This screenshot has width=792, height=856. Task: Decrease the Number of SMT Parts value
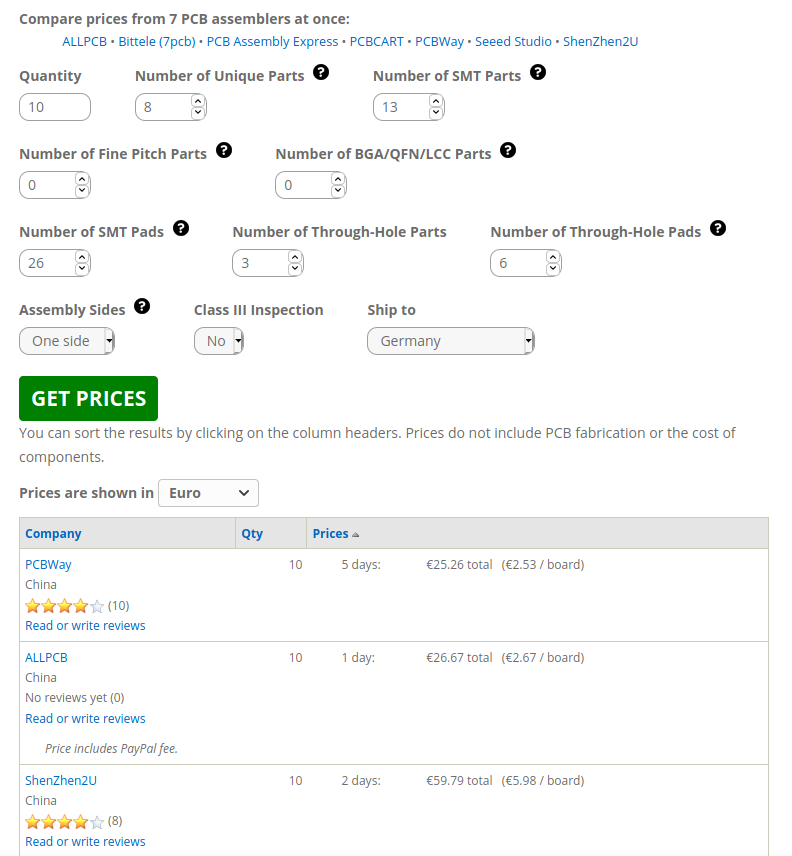[x=436, y=113]
